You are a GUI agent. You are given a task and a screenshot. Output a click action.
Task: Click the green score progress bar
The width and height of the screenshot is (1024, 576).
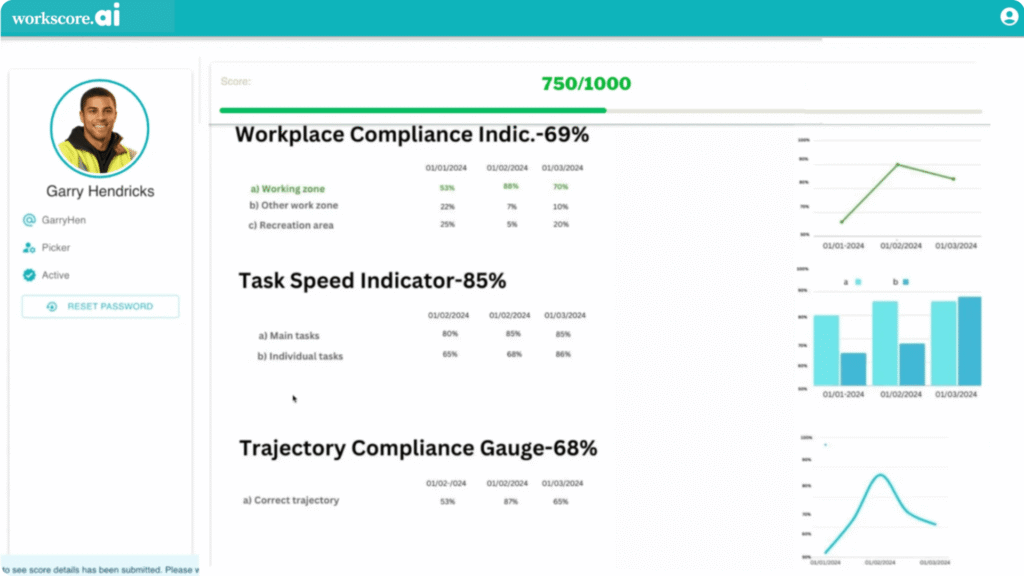412,110
